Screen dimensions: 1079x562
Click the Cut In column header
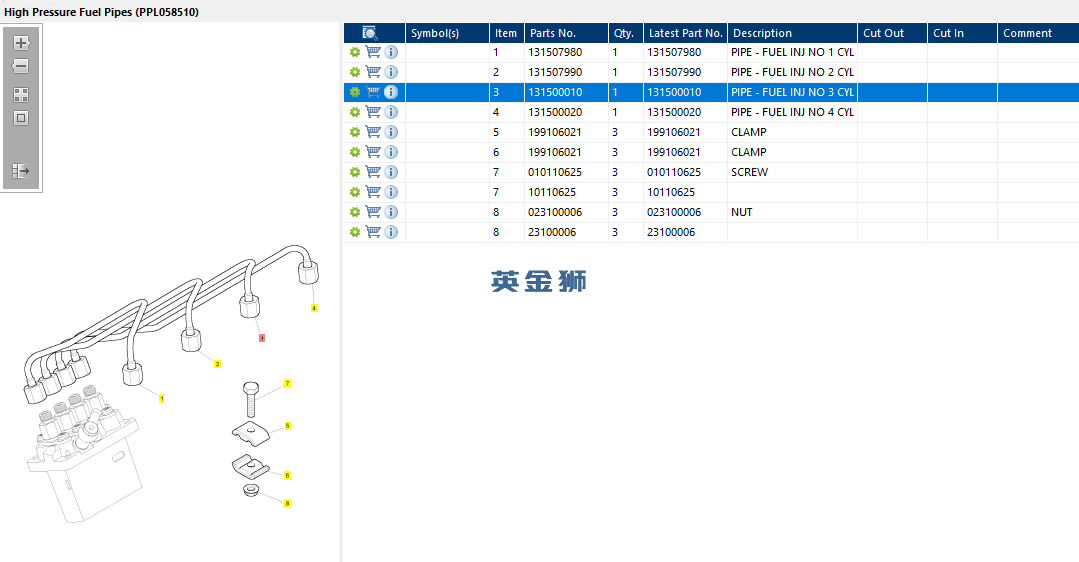click(963, 33)
